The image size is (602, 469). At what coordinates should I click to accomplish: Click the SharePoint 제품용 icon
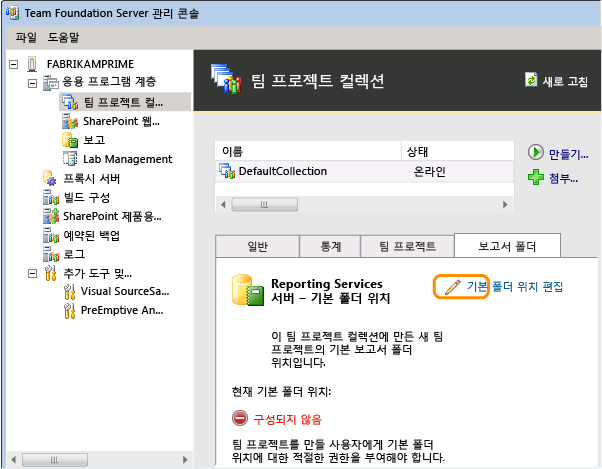click(51, 216)
